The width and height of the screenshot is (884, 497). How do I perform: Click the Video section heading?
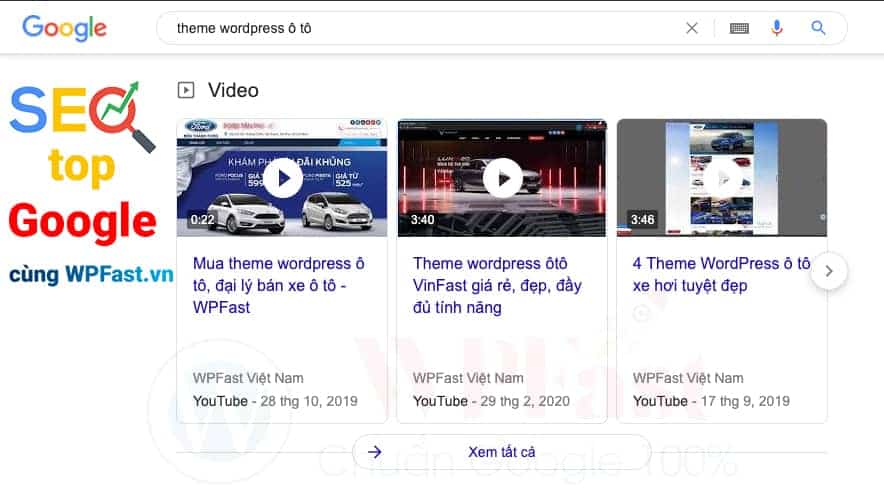pyautogui.click(x=233, y=90)
